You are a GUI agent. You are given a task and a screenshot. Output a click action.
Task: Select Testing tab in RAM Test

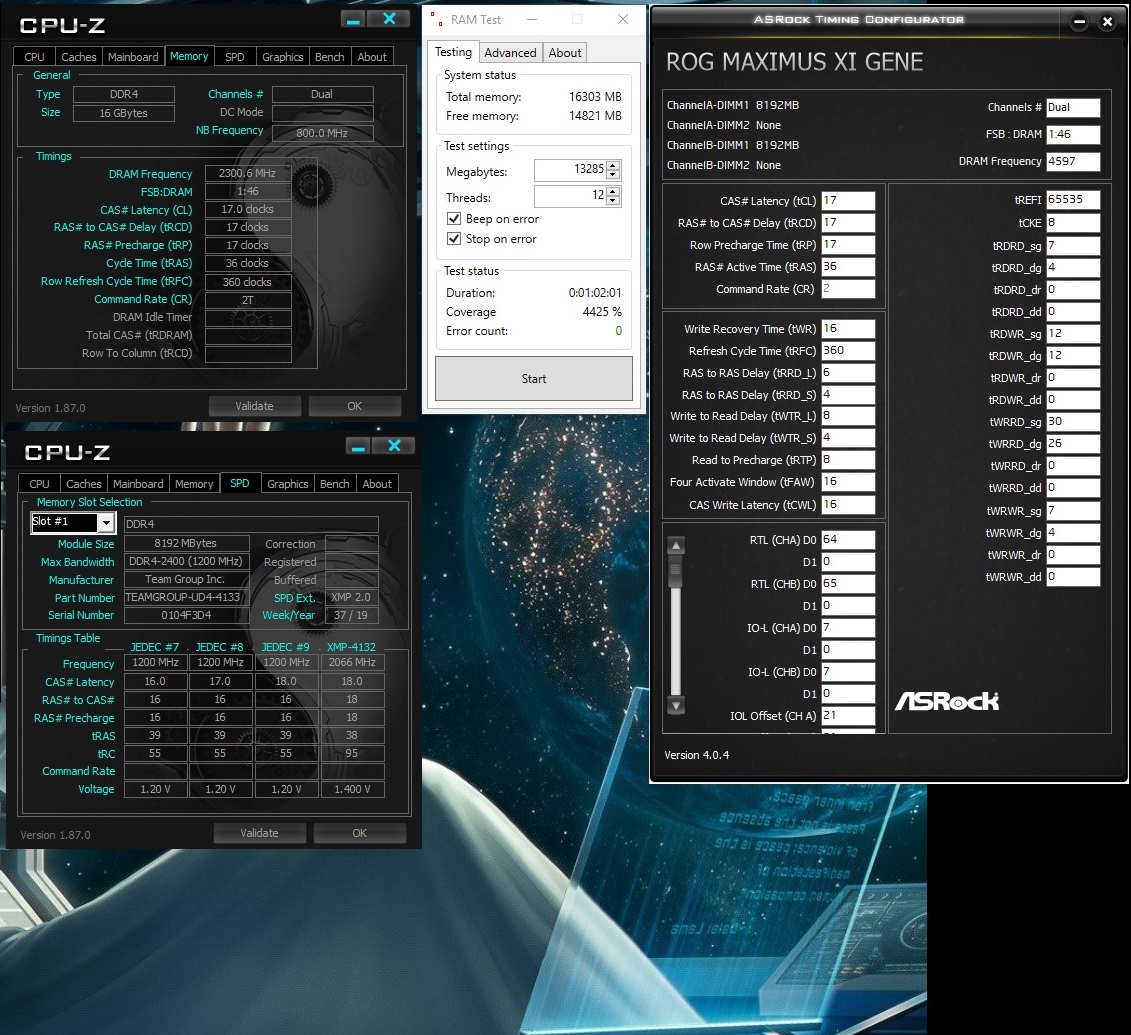tap(453, 52)
